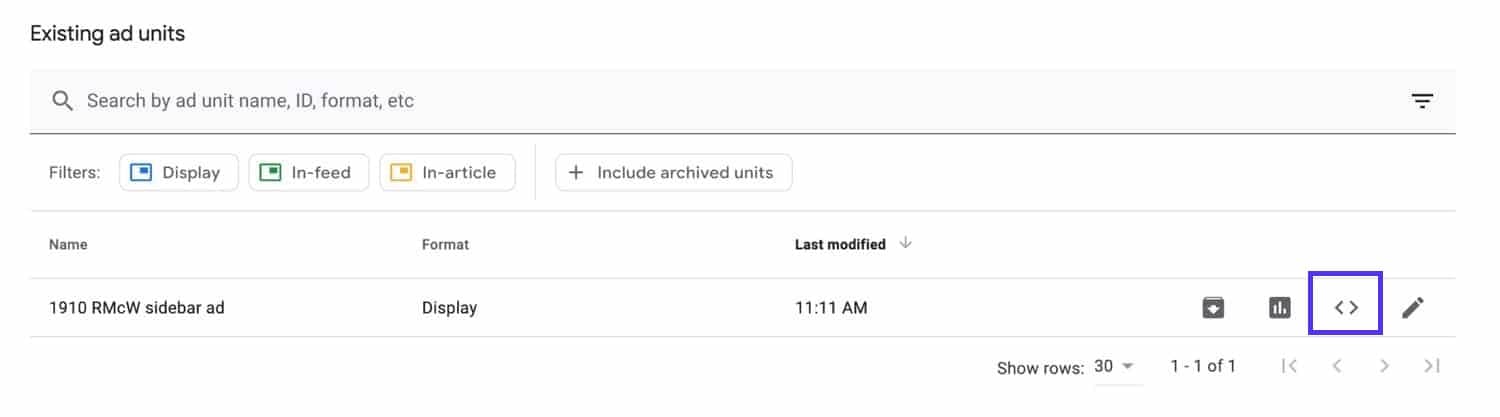
Task: Toggle the Display format filter
Action: coord(178,172)
